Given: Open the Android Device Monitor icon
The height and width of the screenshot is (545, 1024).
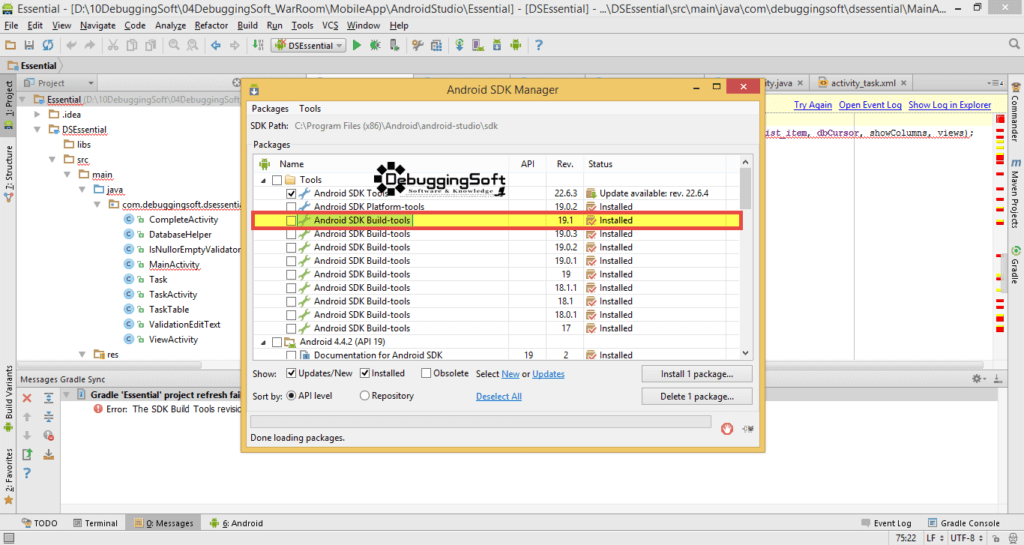Looking at the screenshot, I should click(x=516, y=45).
